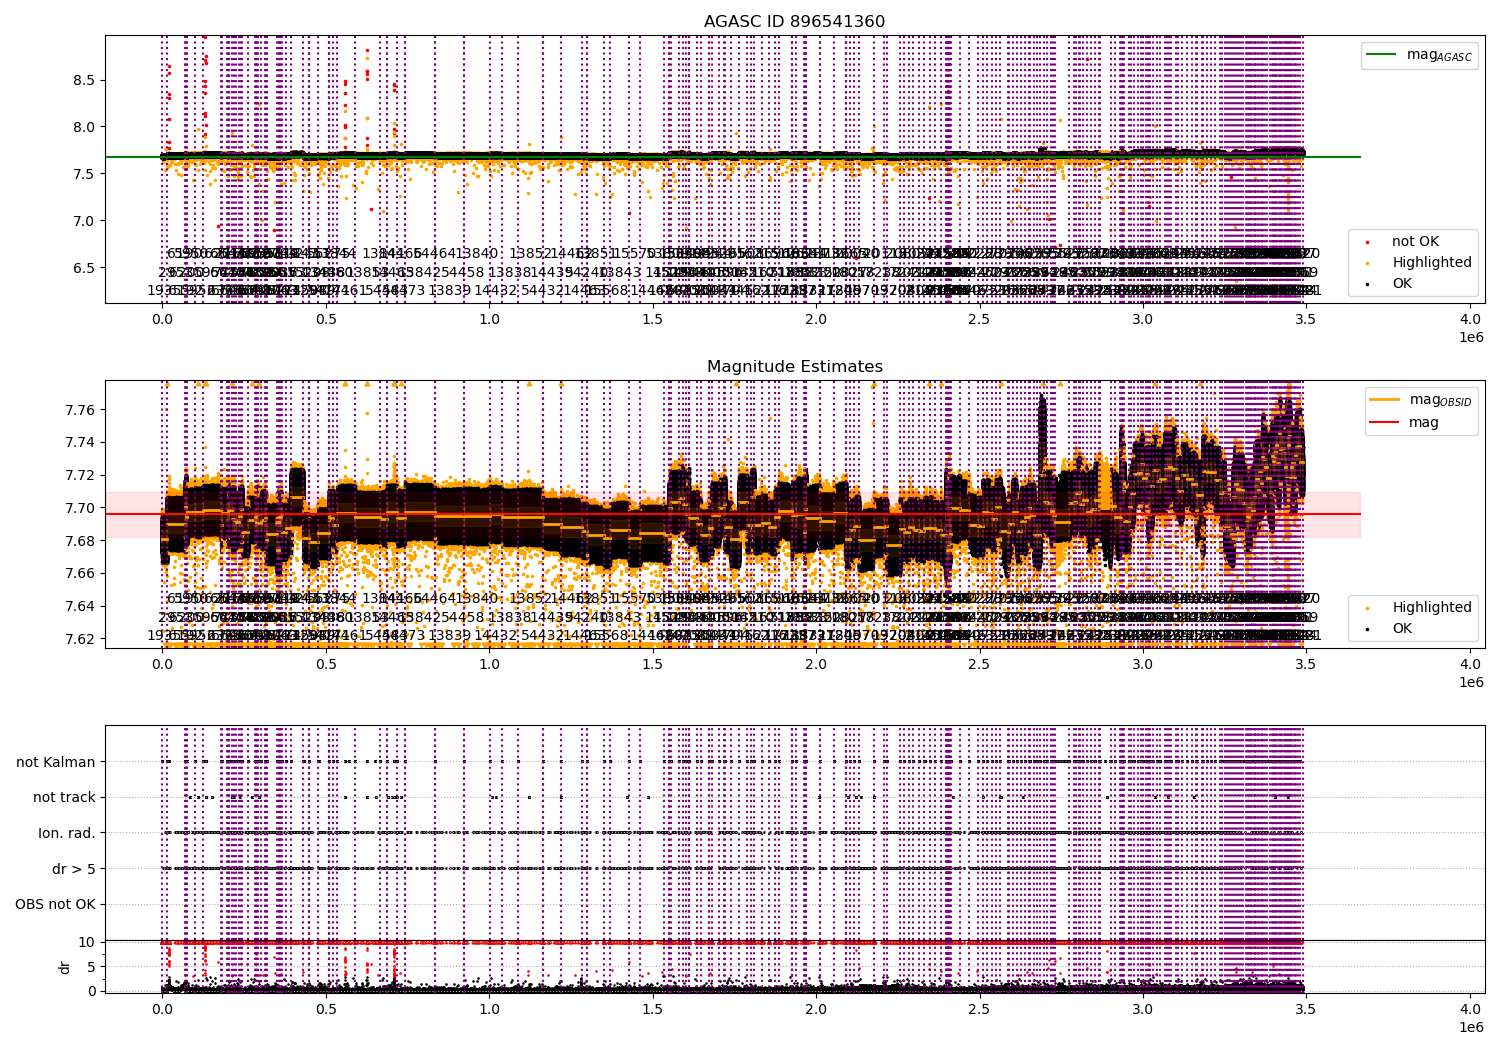The image size is (1500, 1050).
Task: Click the '8.0' y-axis tick in top plot
Action: click(x=83, y=127)
